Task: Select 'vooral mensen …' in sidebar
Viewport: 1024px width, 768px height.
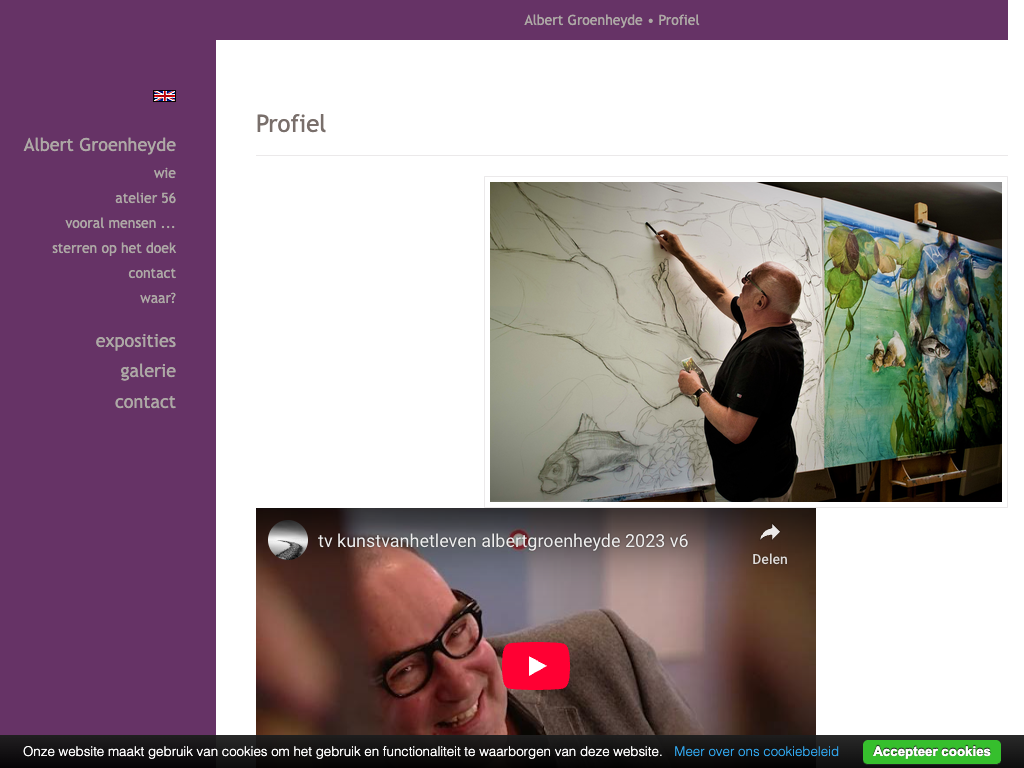Action: pos(120,223)
